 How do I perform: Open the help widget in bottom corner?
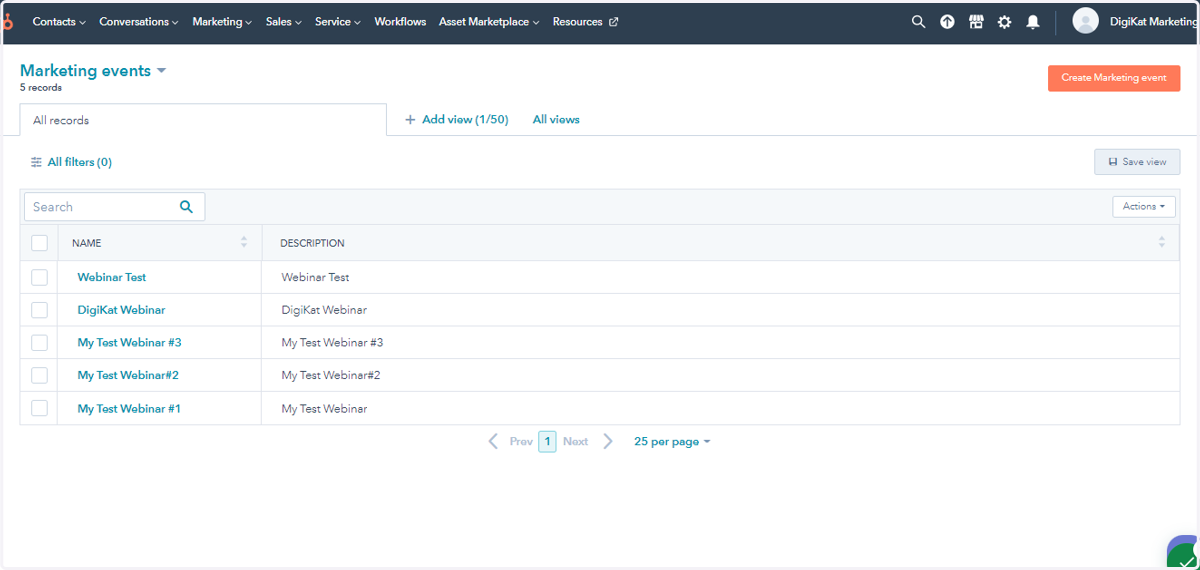(1184, 553)
